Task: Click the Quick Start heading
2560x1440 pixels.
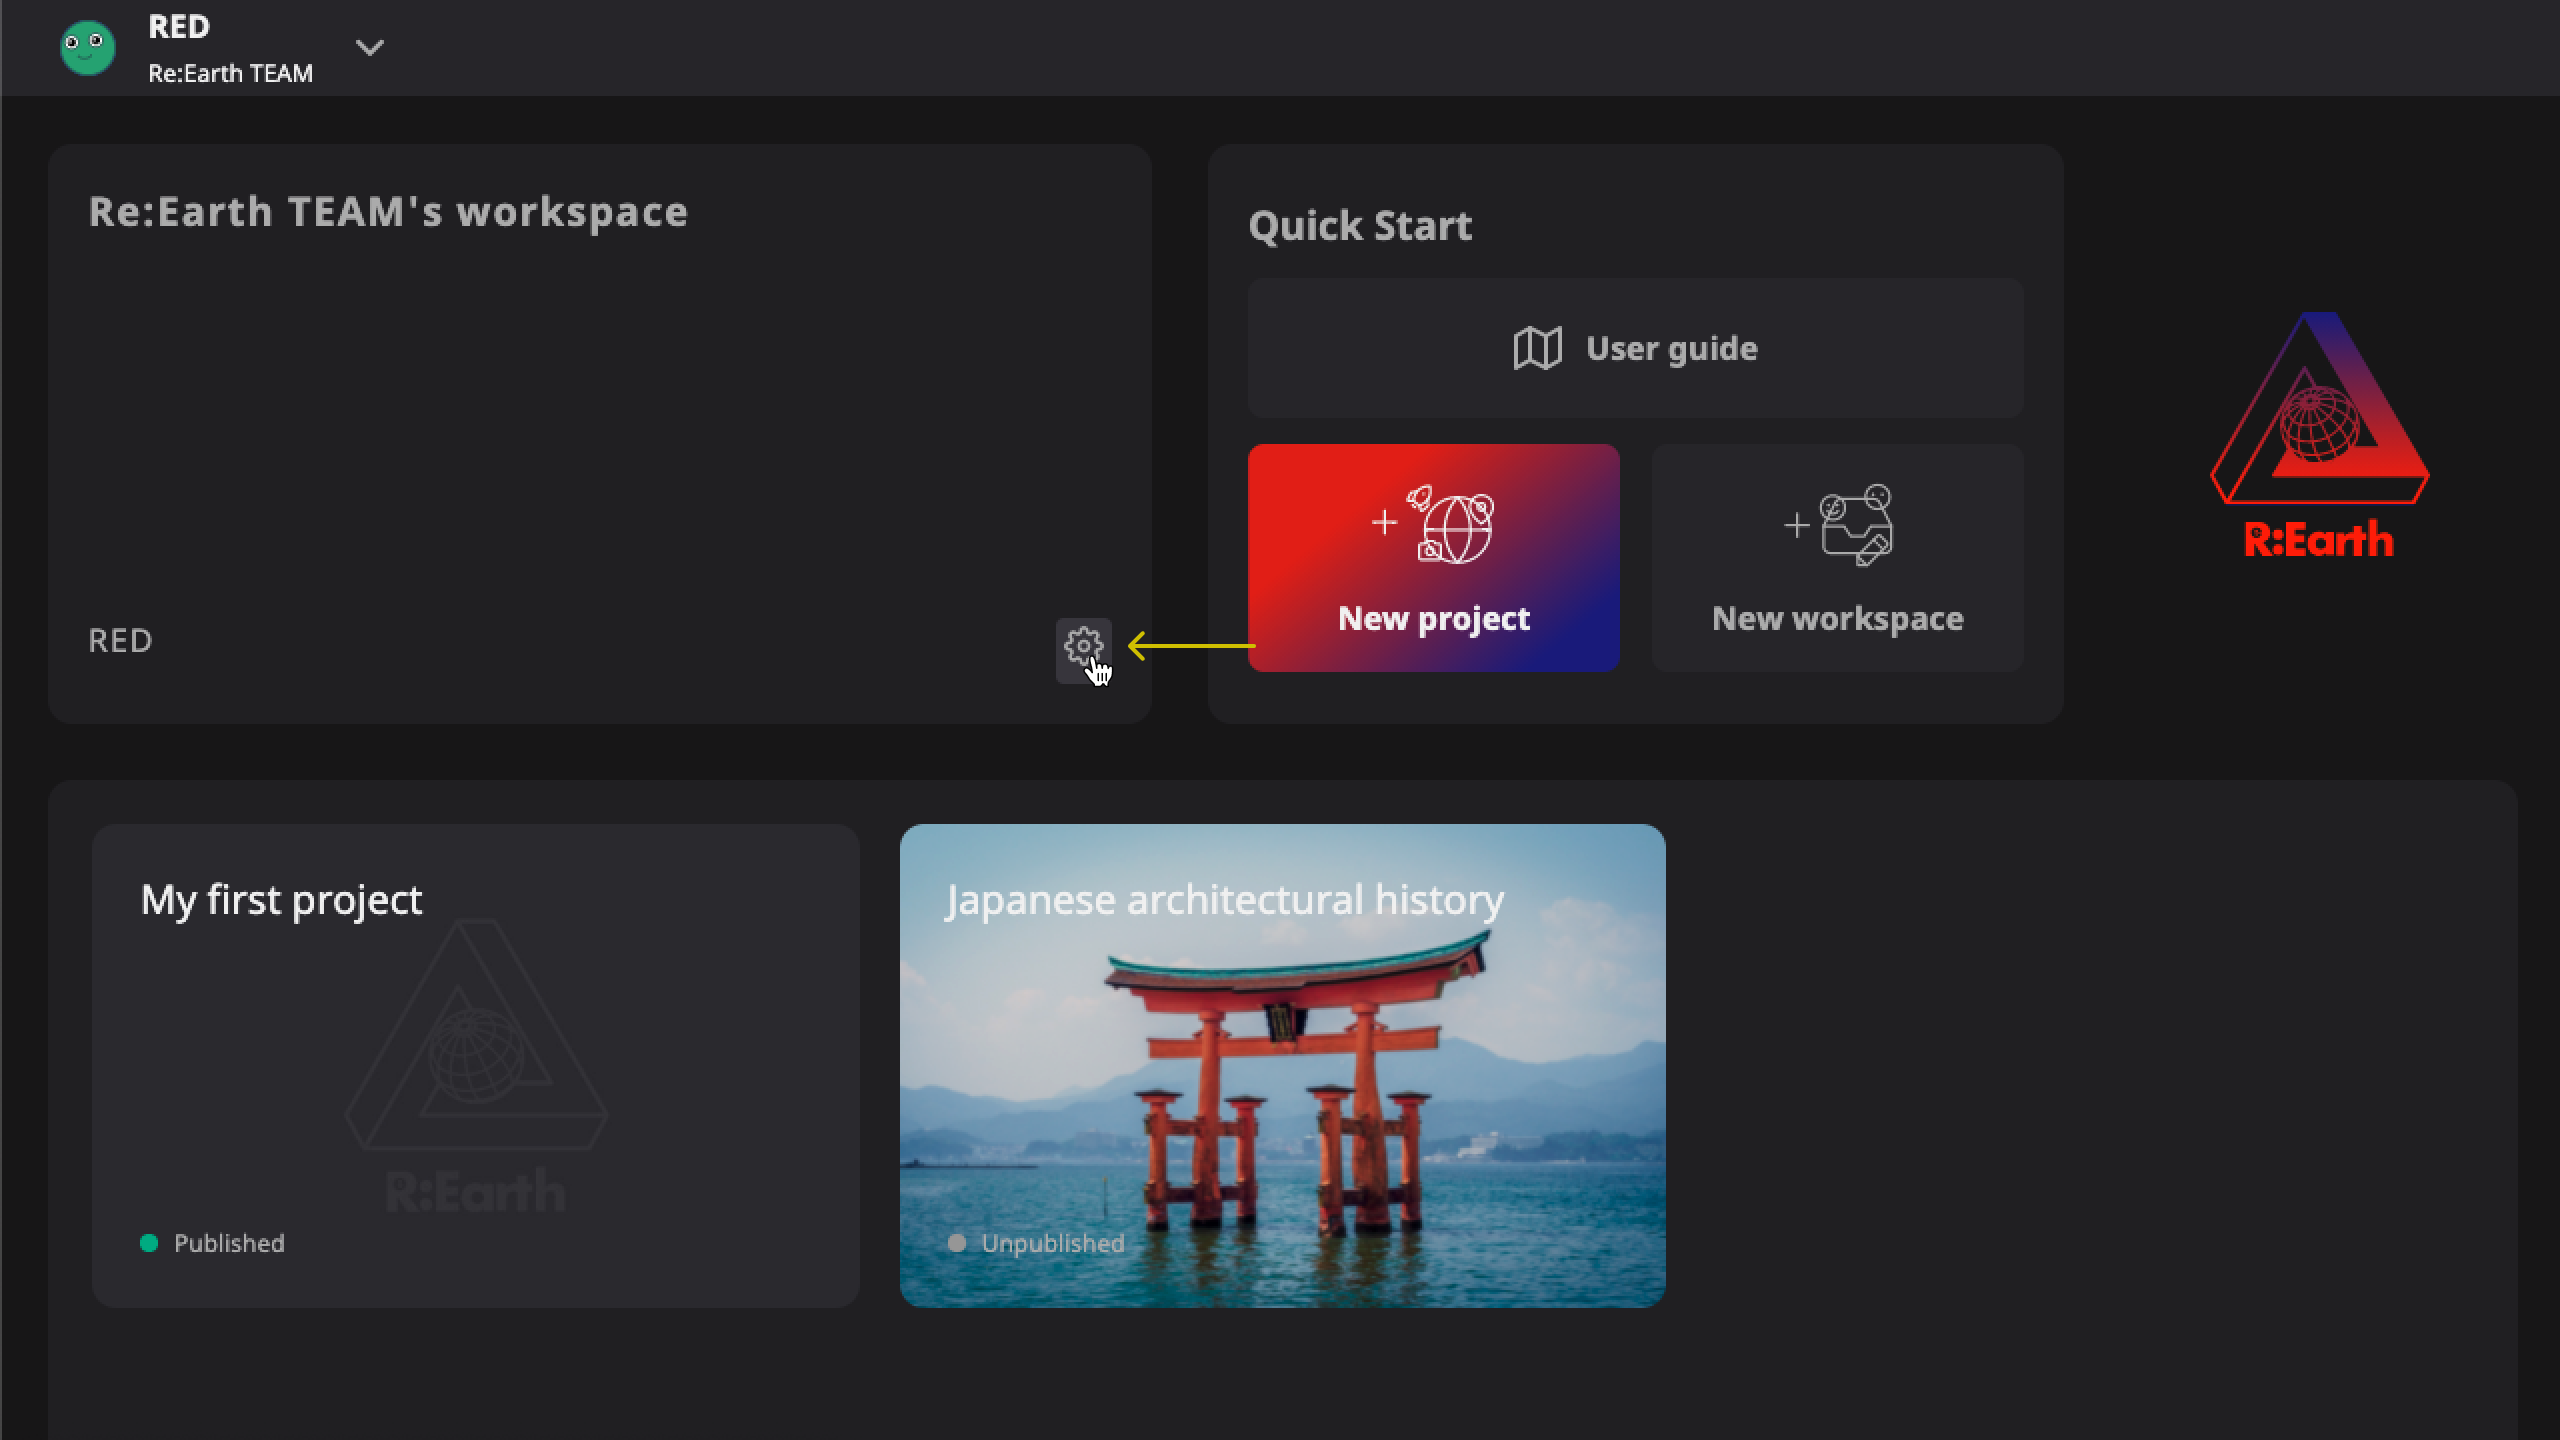Action: 1360,225
